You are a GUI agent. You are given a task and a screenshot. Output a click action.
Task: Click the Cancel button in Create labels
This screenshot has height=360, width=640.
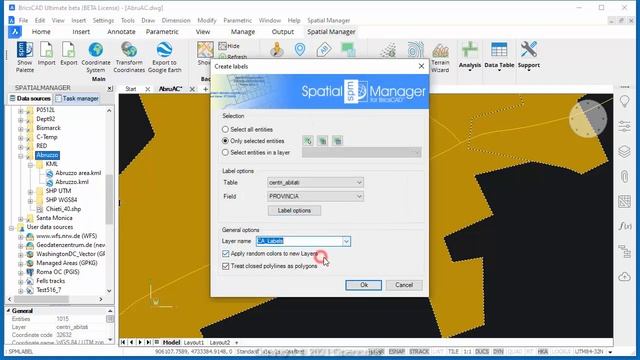[404, 285]
